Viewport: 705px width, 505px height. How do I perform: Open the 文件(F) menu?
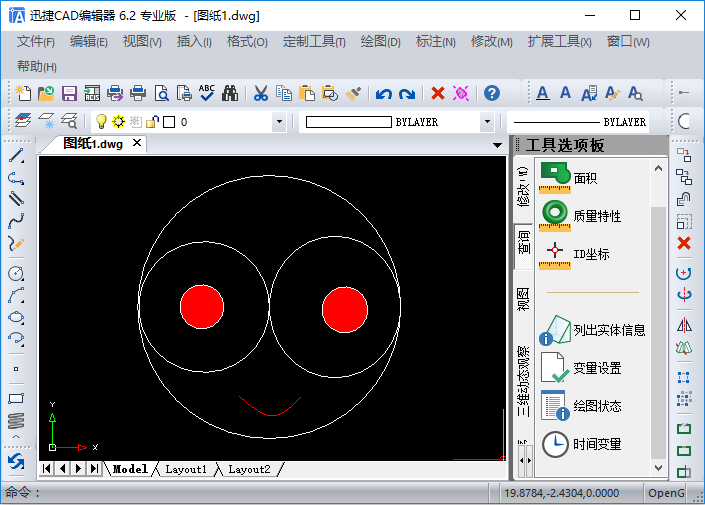coord(36,42)
